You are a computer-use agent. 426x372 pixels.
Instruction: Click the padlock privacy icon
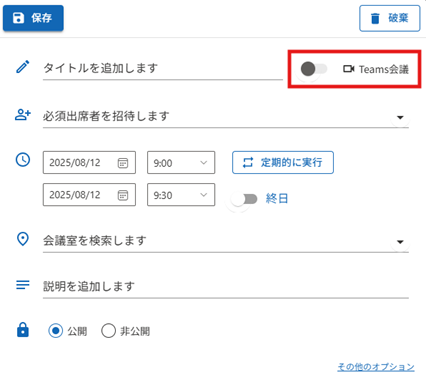(x=23, y=330)
